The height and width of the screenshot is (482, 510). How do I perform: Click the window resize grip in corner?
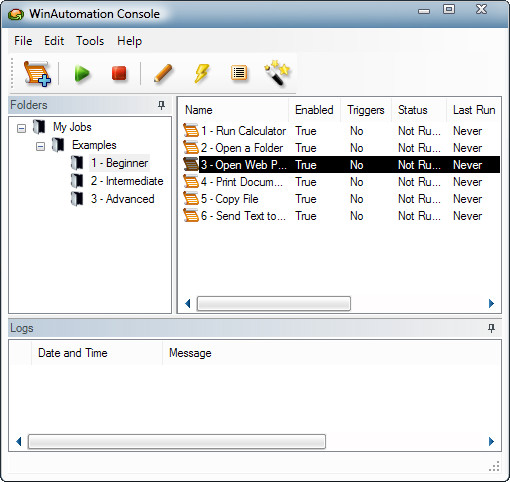click(x=494, y=466)
